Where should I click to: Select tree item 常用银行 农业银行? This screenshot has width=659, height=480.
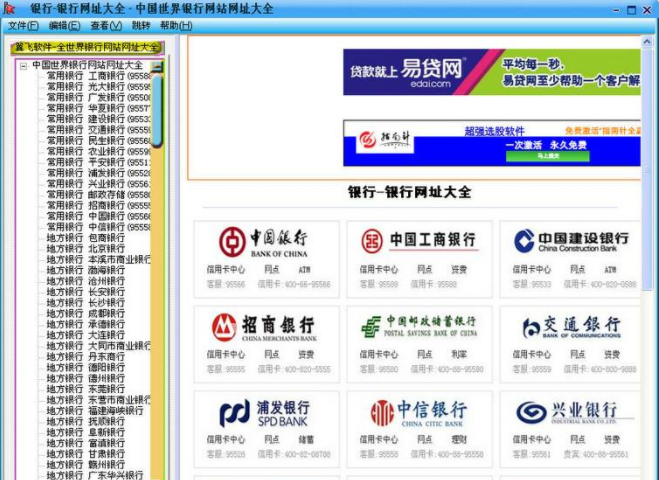coord(98,151)
